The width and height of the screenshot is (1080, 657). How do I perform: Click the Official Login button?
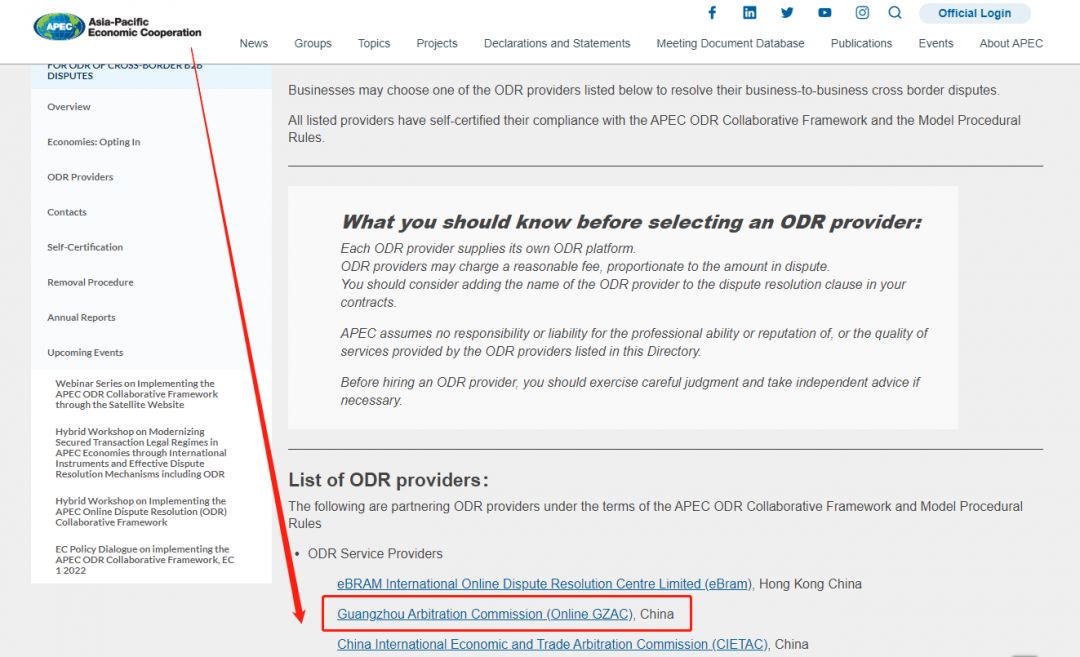975,13
